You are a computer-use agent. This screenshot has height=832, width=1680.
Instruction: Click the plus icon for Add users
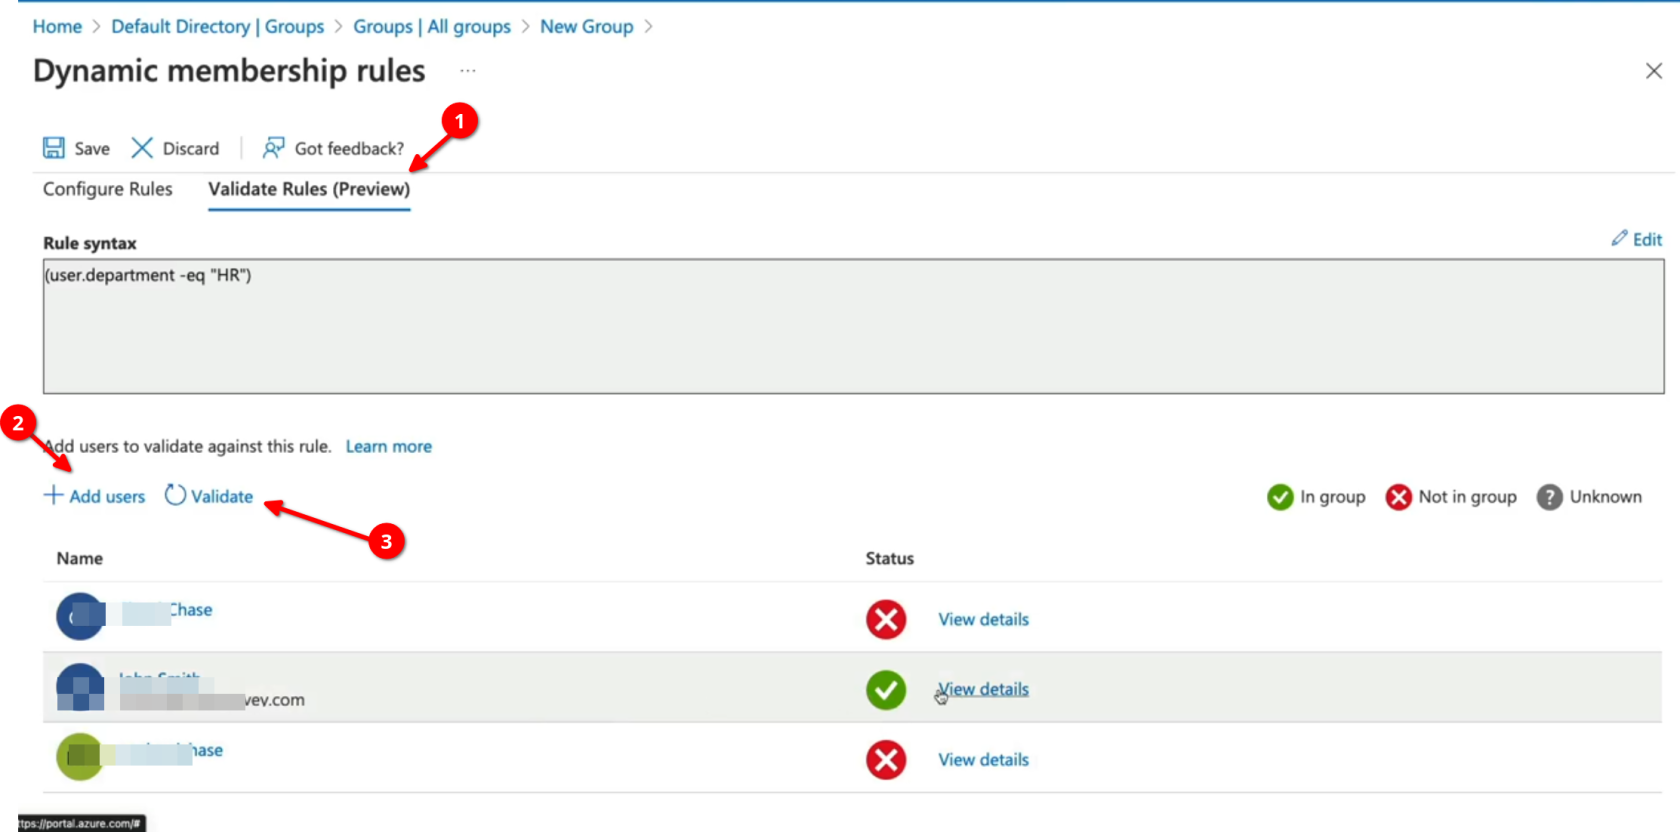pos(53,496)
